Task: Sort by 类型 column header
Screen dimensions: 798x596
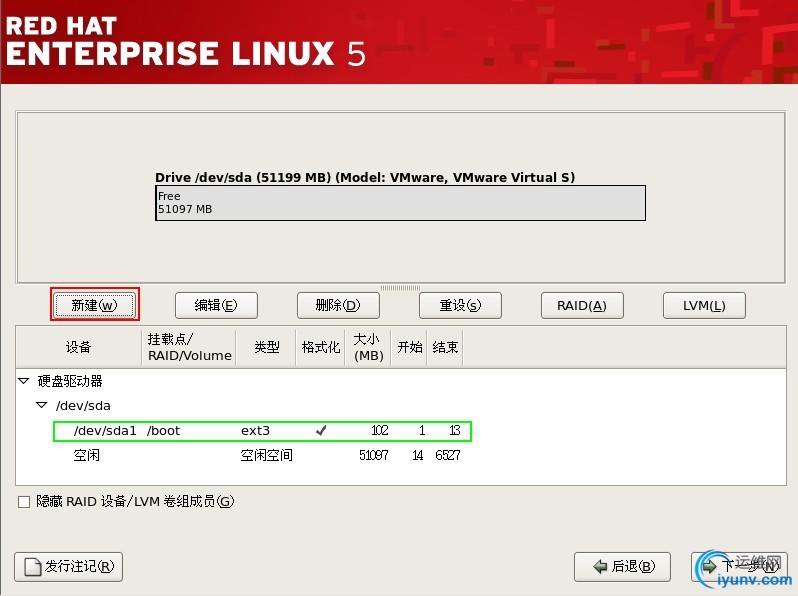Action: point(266,347)
